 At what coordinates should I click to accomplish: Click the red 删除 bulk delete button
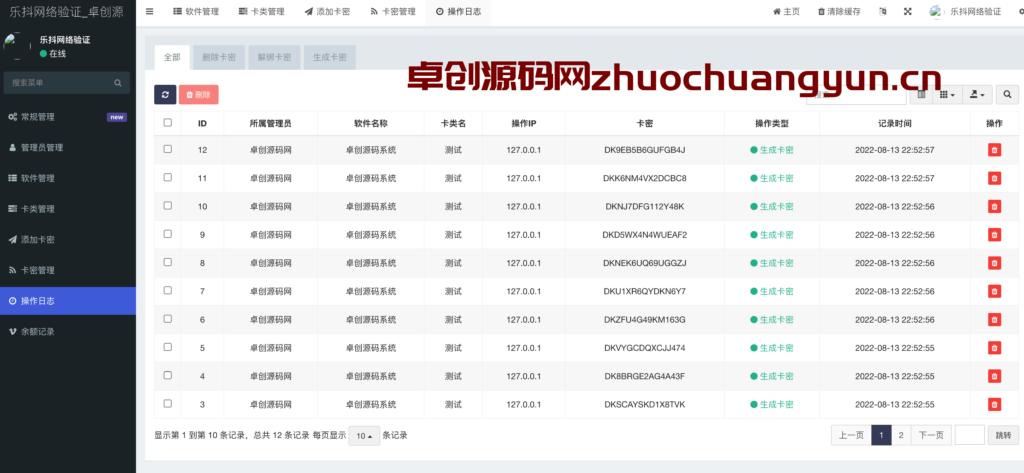pyautogui.click(x=199, y=95)
